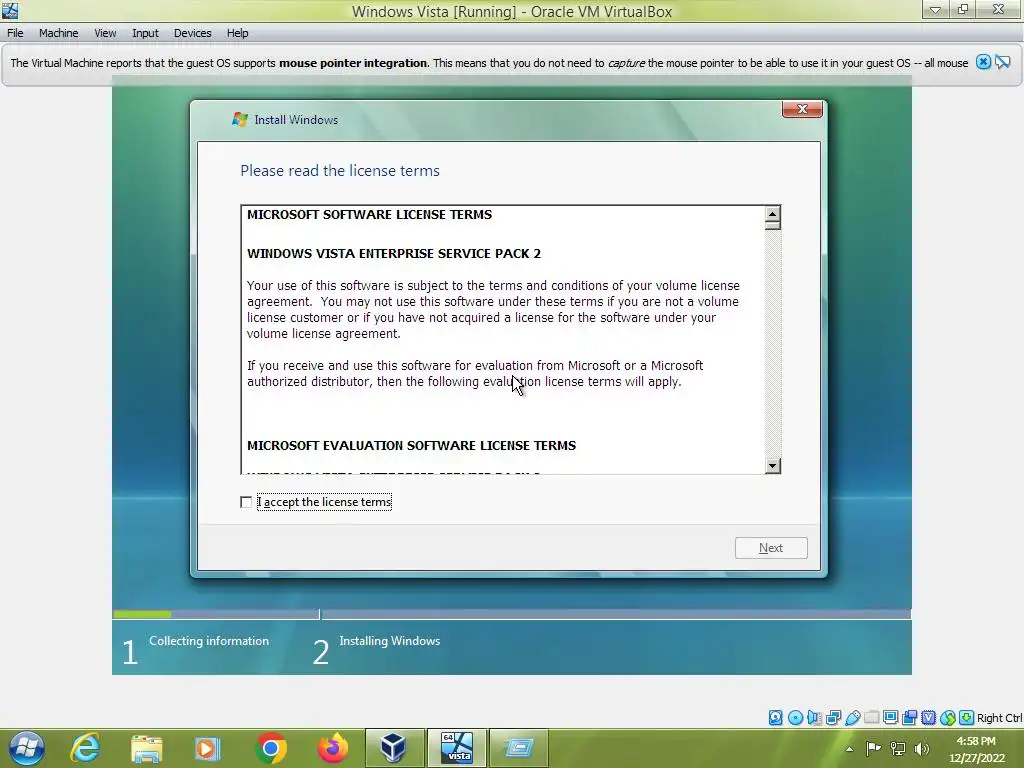The image size is (1024, 768).
Task: Show hidden system tray icons
Action: (x=849, y=749)
